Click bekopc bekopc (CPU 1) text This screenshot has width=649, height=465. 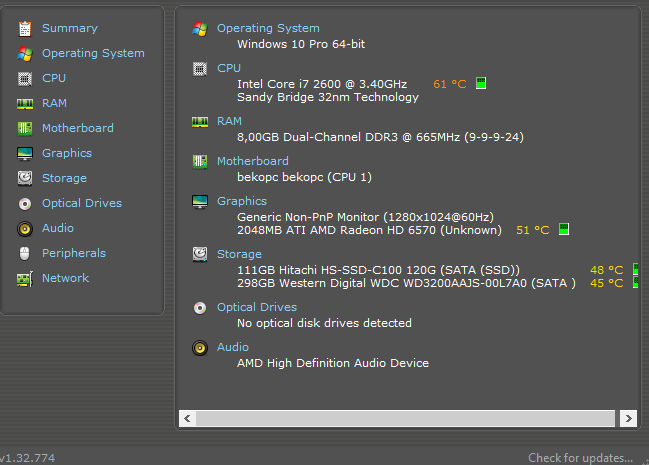[x=304, y=177]
